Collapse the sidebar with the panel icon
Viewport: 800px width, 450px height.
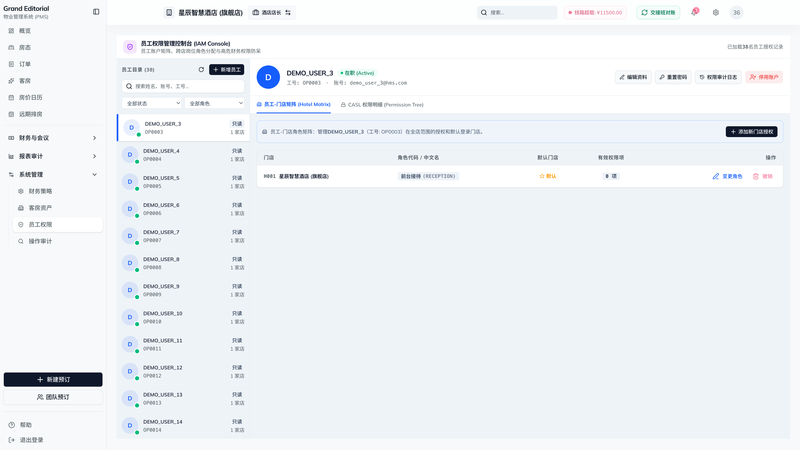click(x=96, y=12)
